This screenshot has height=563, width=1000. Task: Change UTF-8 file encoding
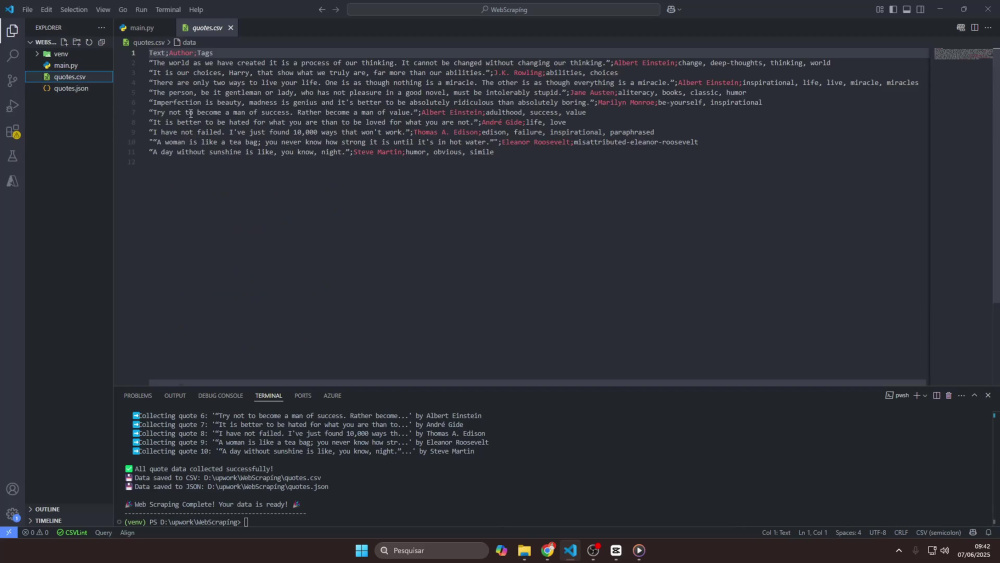pyautogui.click(x=878, y=532)
